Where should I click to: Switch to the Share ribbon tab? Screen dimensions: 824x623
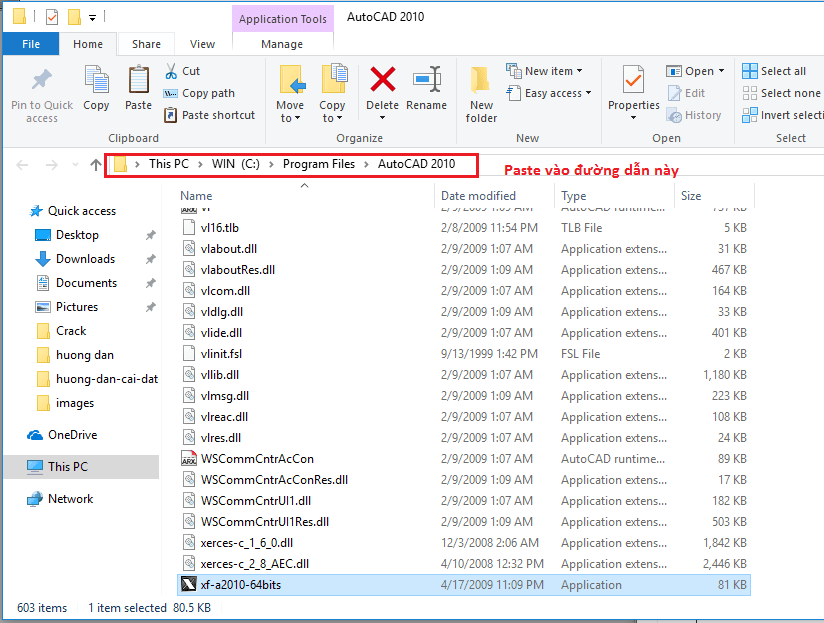146,44
